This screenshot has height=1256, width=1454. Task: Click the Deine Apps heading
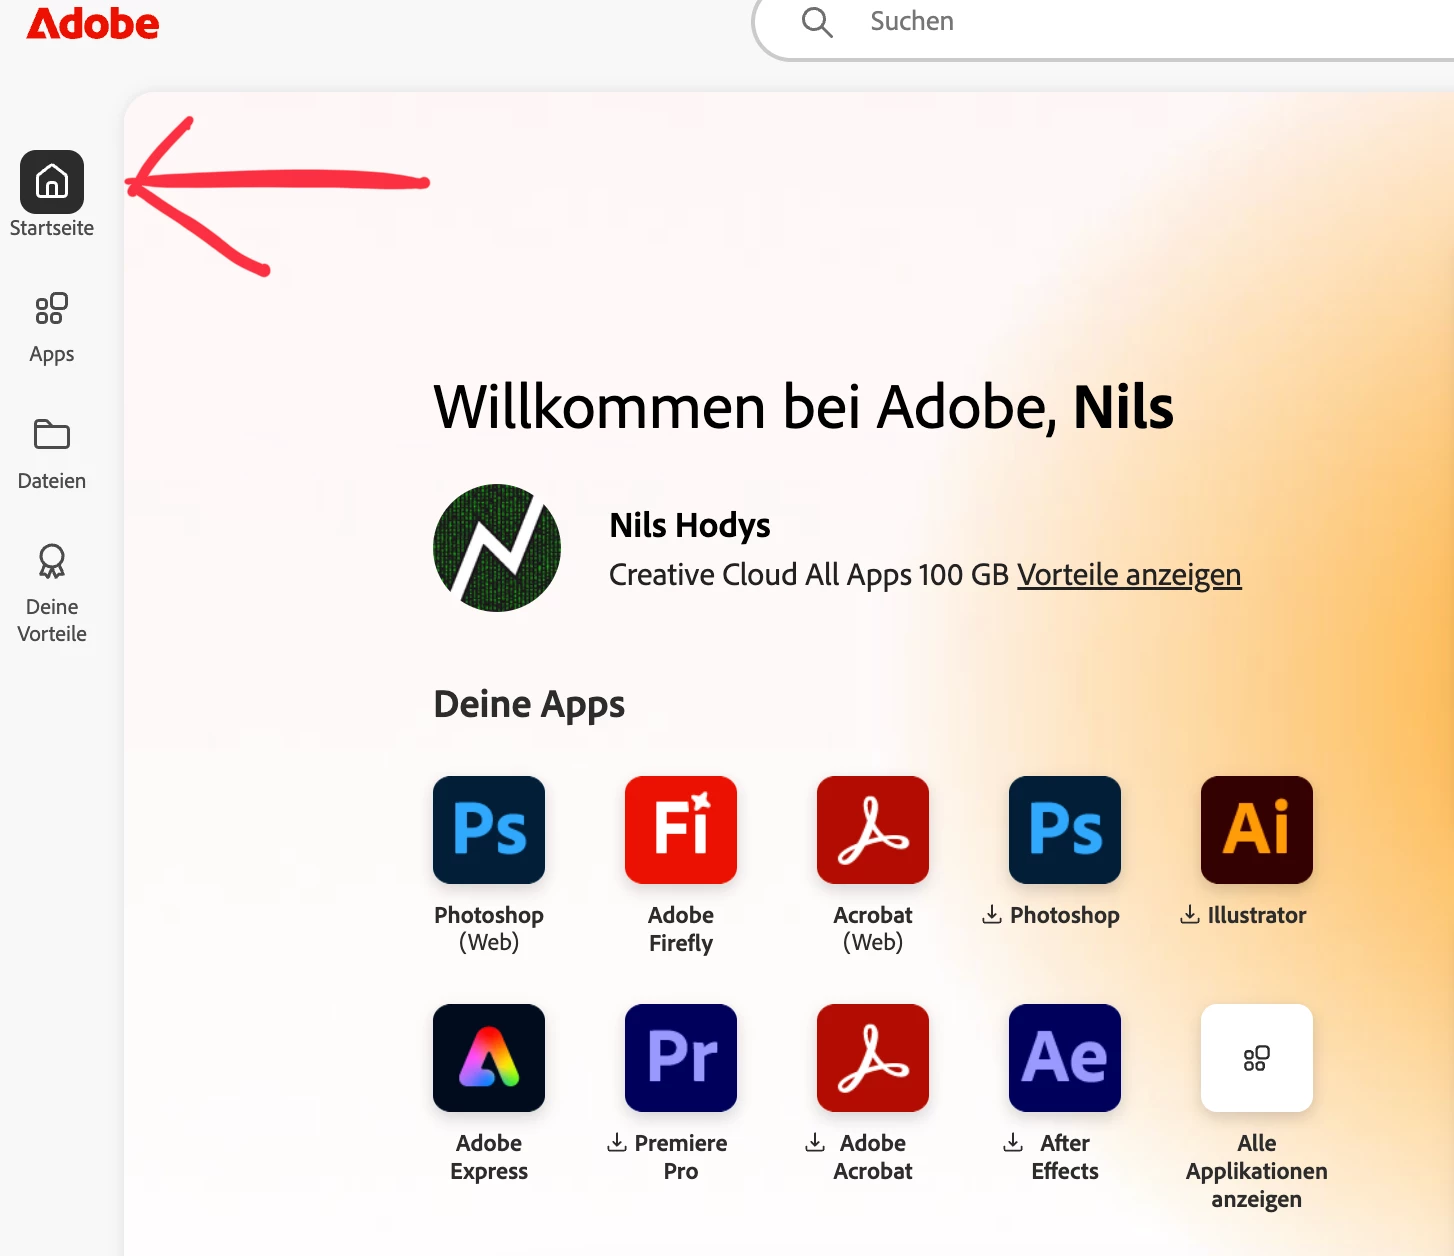click(x=529, y=705)
